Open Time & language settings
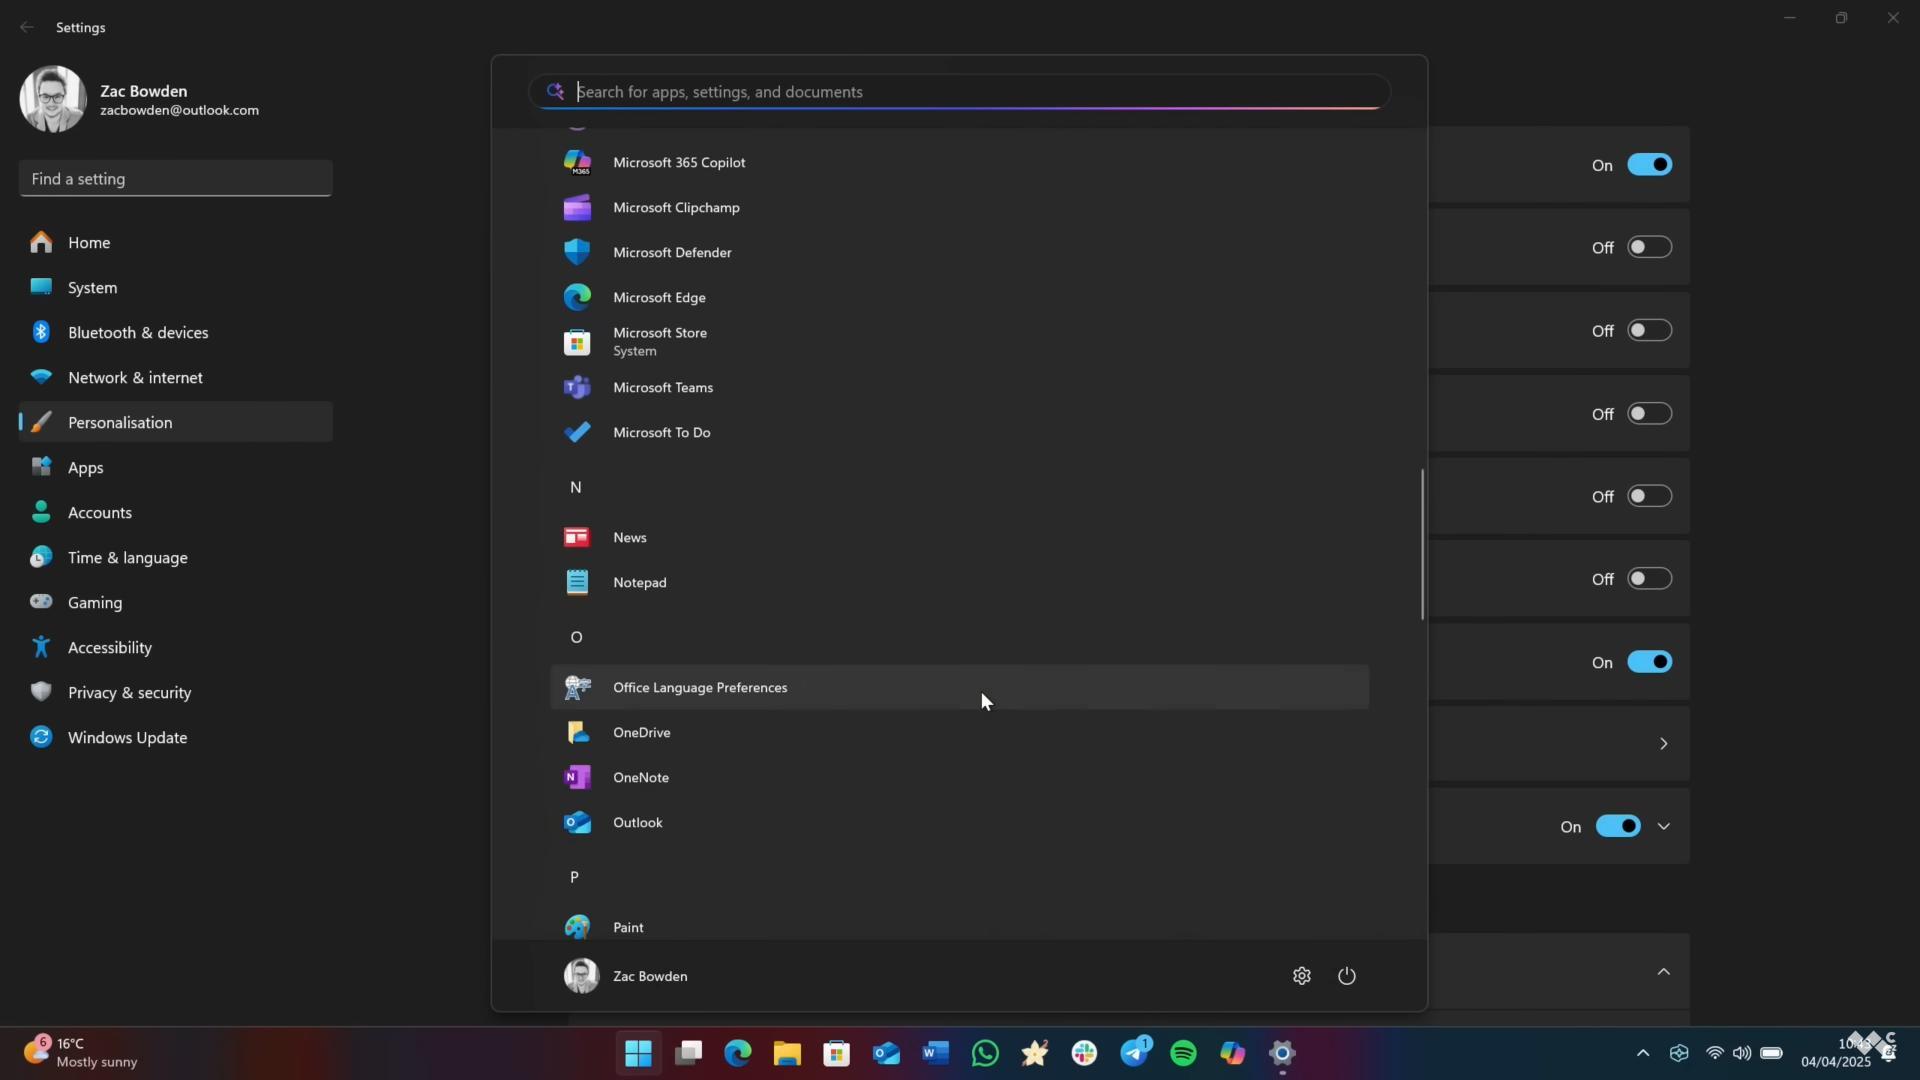 (176, 557)
